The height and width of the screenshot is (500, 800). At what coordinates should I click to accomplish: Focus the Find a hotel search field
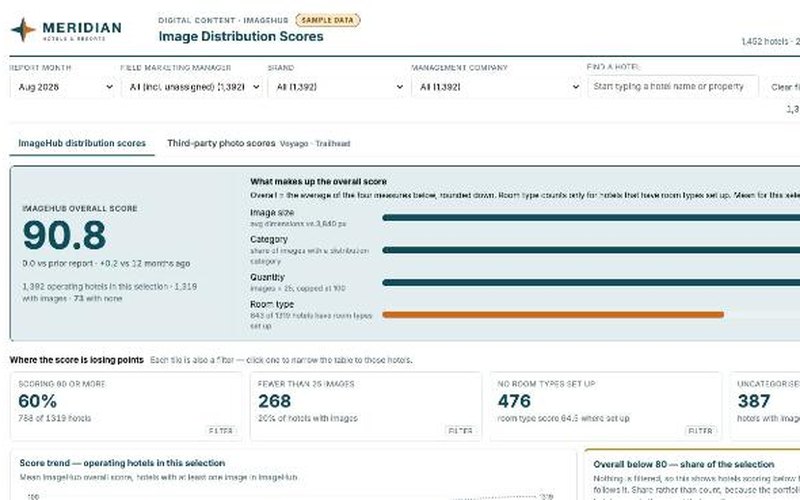[672, 87]
